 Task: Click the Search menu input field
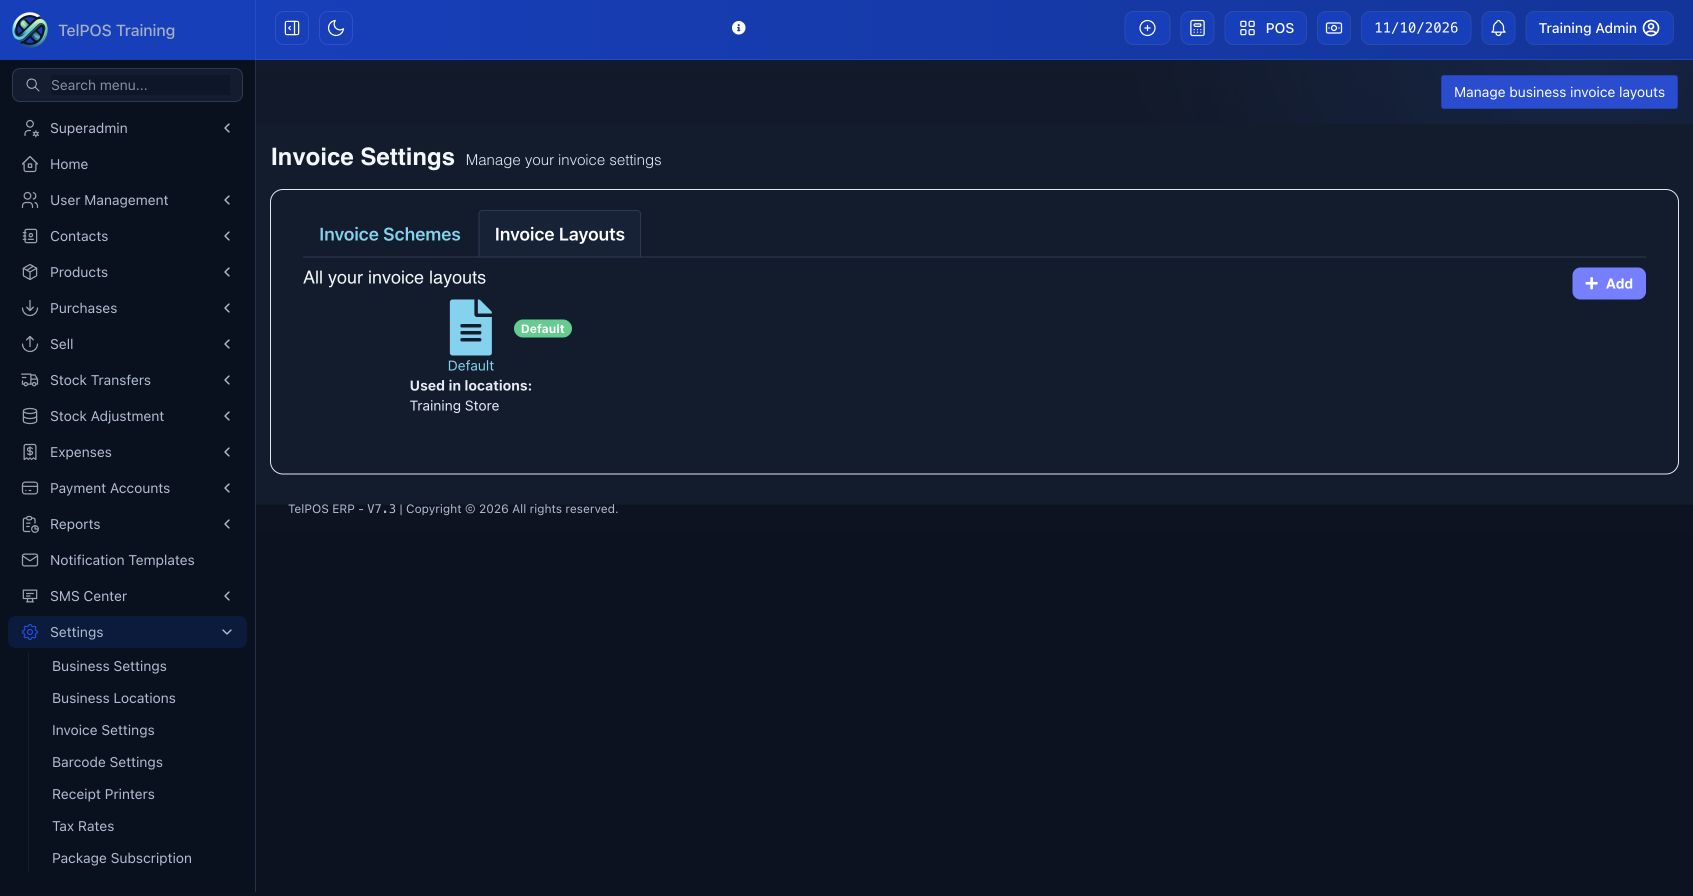tap(127, 85)
